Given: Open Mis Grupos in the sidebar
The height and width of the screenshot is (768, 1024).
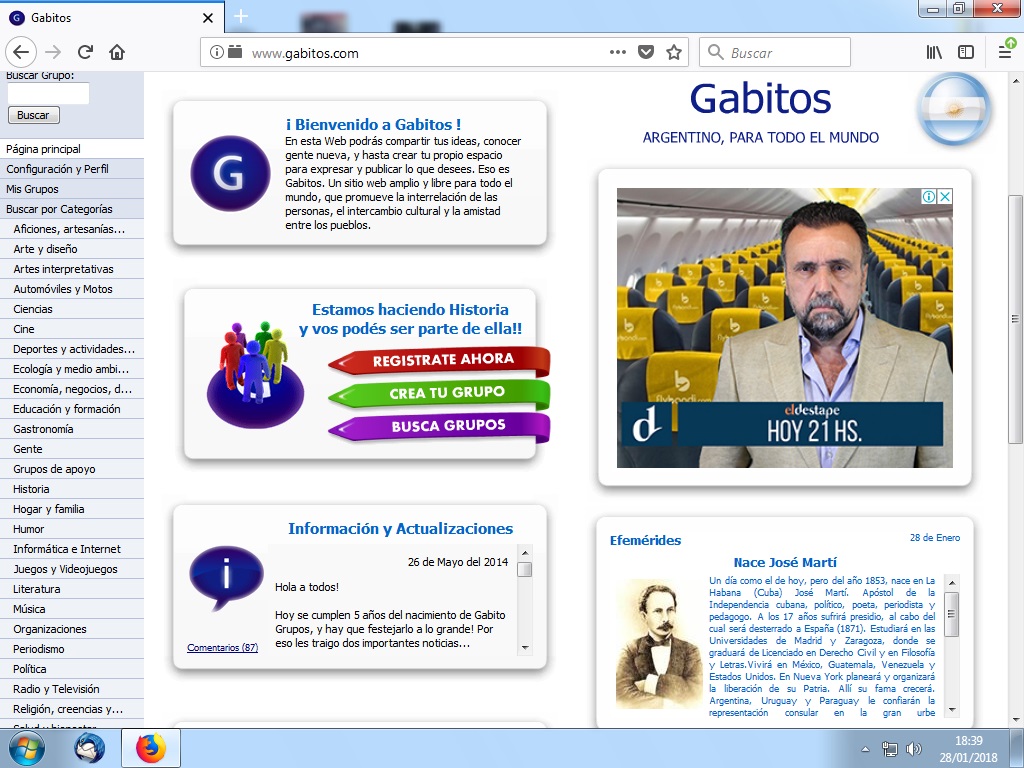Looking at the screenshot, I should click(72, 189).
